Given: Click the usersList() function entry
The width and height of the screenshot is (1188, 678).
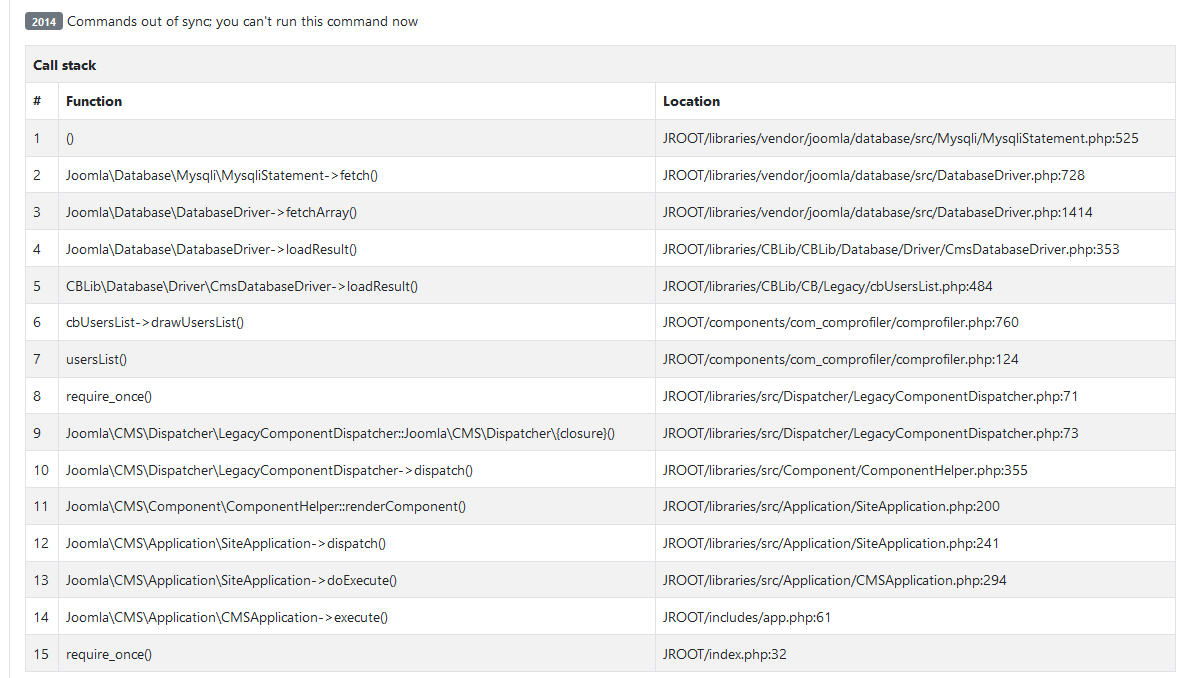Looking at the screenshot, I should point(96,359).
